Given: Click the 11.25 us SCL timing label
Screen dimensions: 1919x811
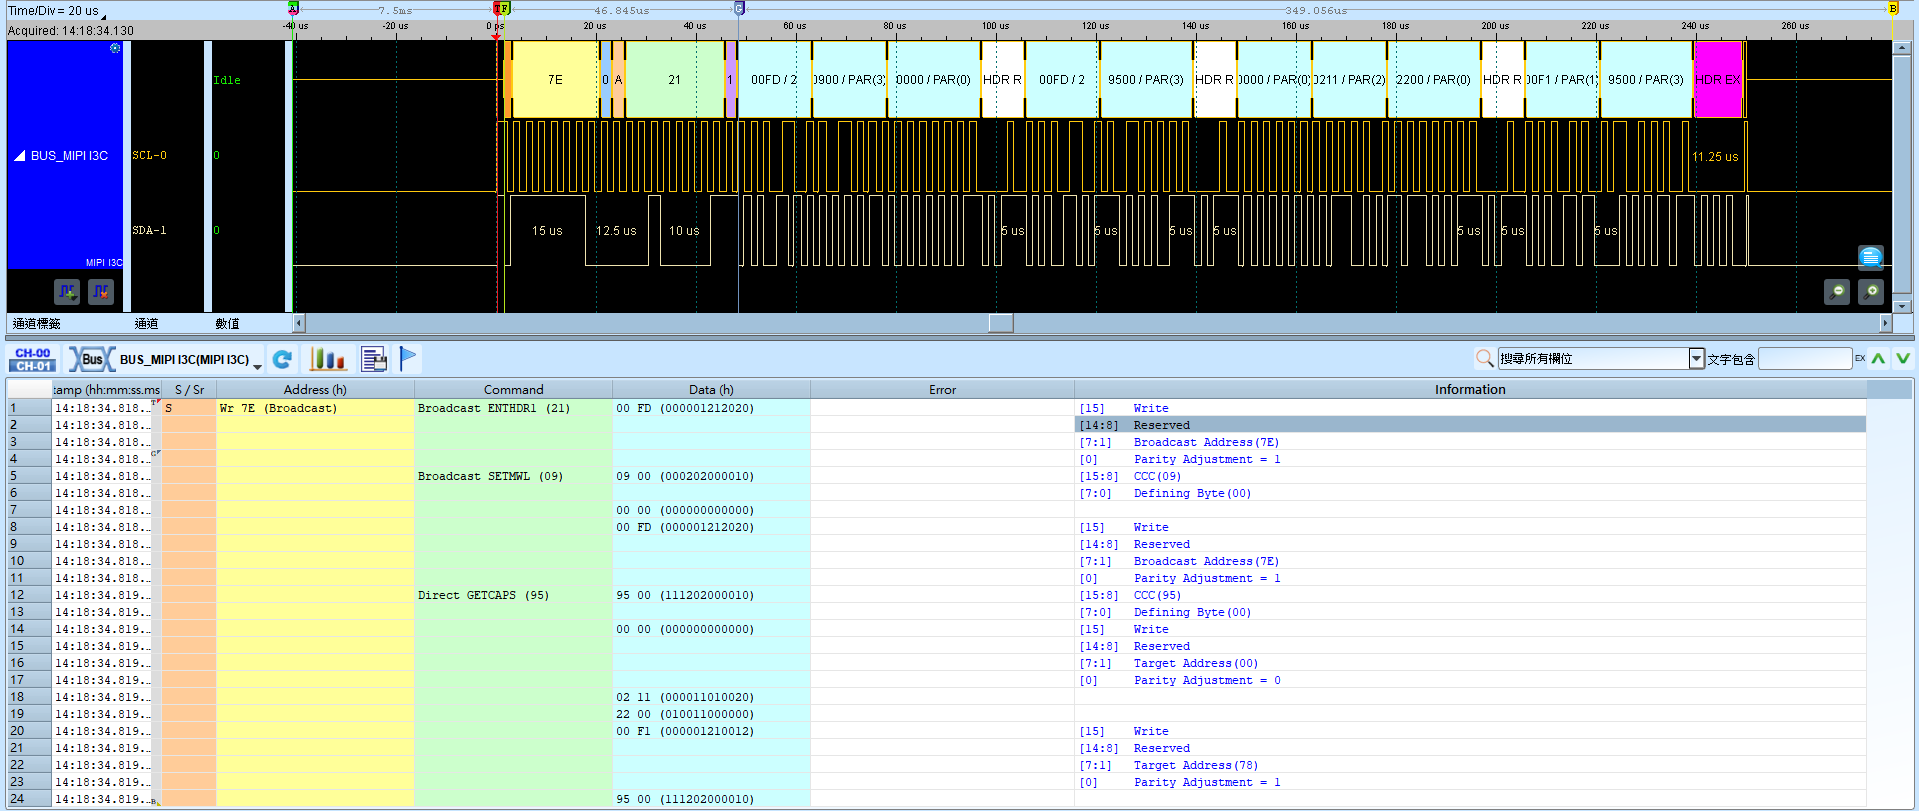Looking at the screenshot, I should point(1715,157).
